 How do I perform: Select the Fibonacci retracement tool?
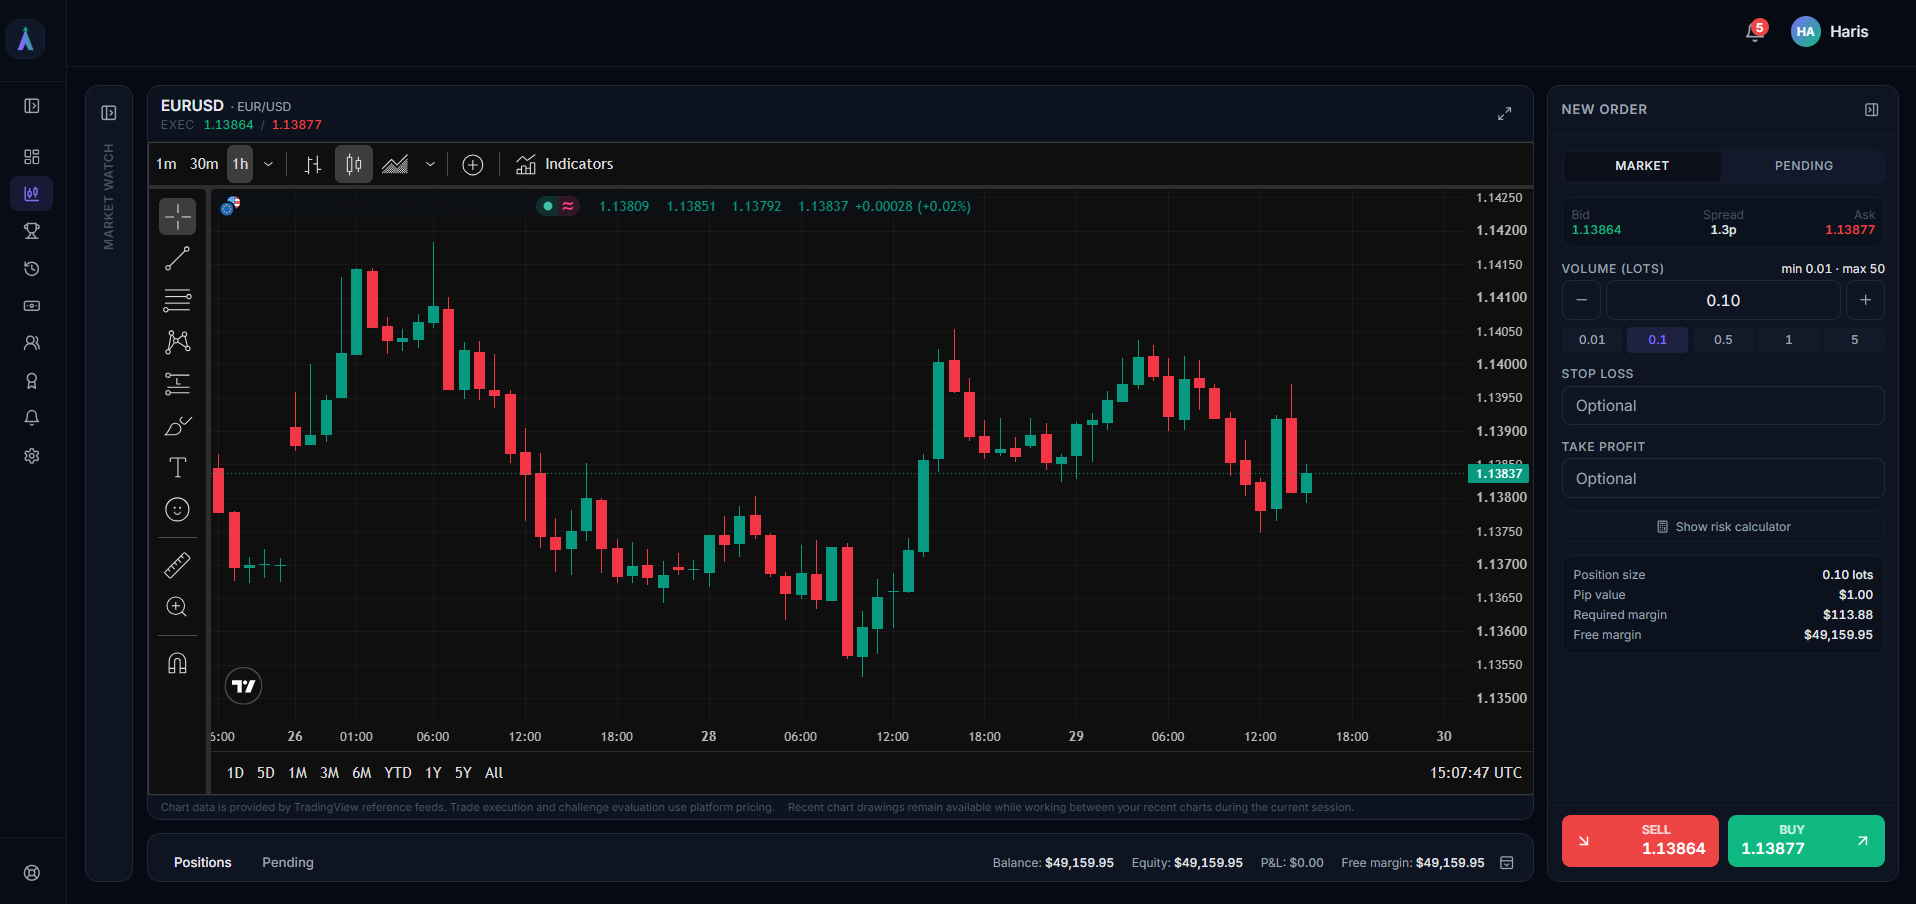(178, 300)
